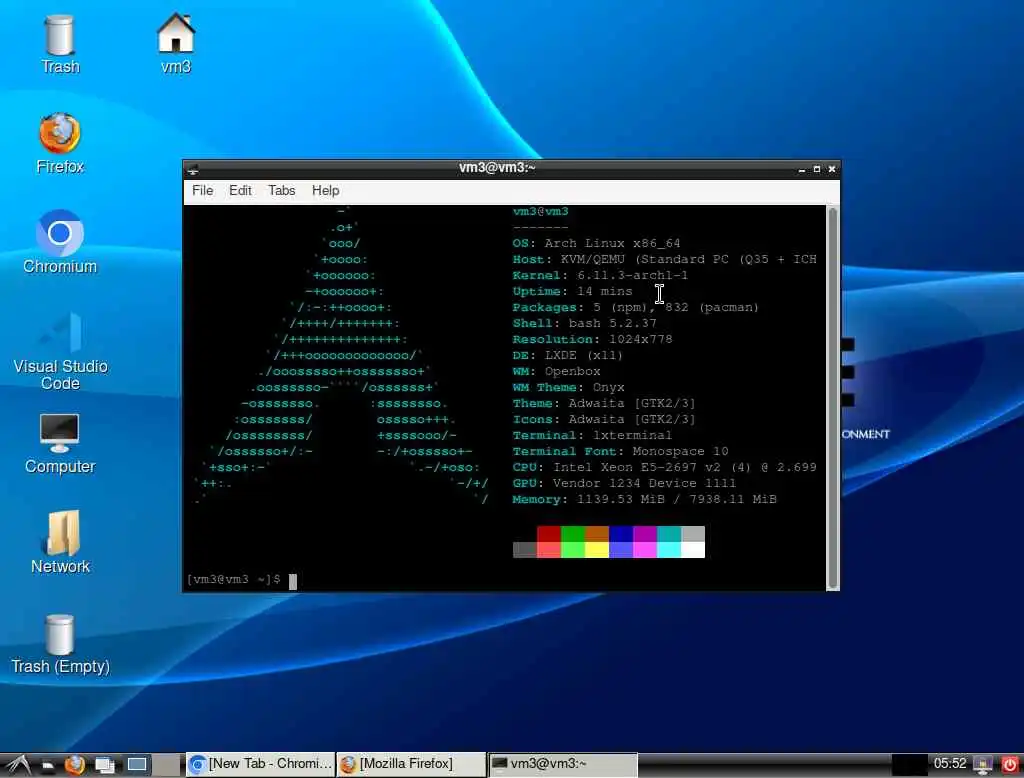The height and width of the screenshot is (778, 1024).
Task: Click the 'Icons: Adwaita [GTK2/3]' line
Action: [x=604, y=419]
